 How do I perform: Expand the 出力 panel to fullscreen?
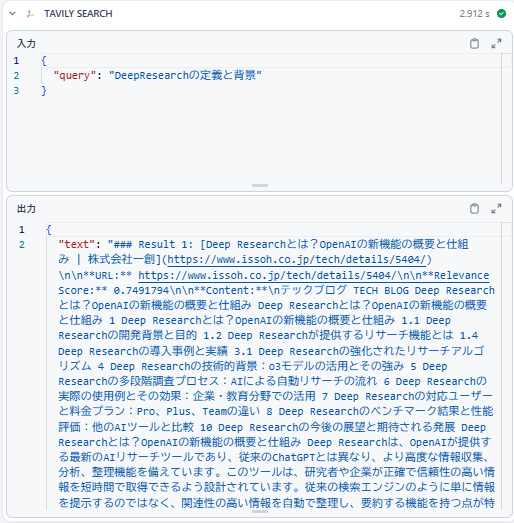click(x=496, y=208)
